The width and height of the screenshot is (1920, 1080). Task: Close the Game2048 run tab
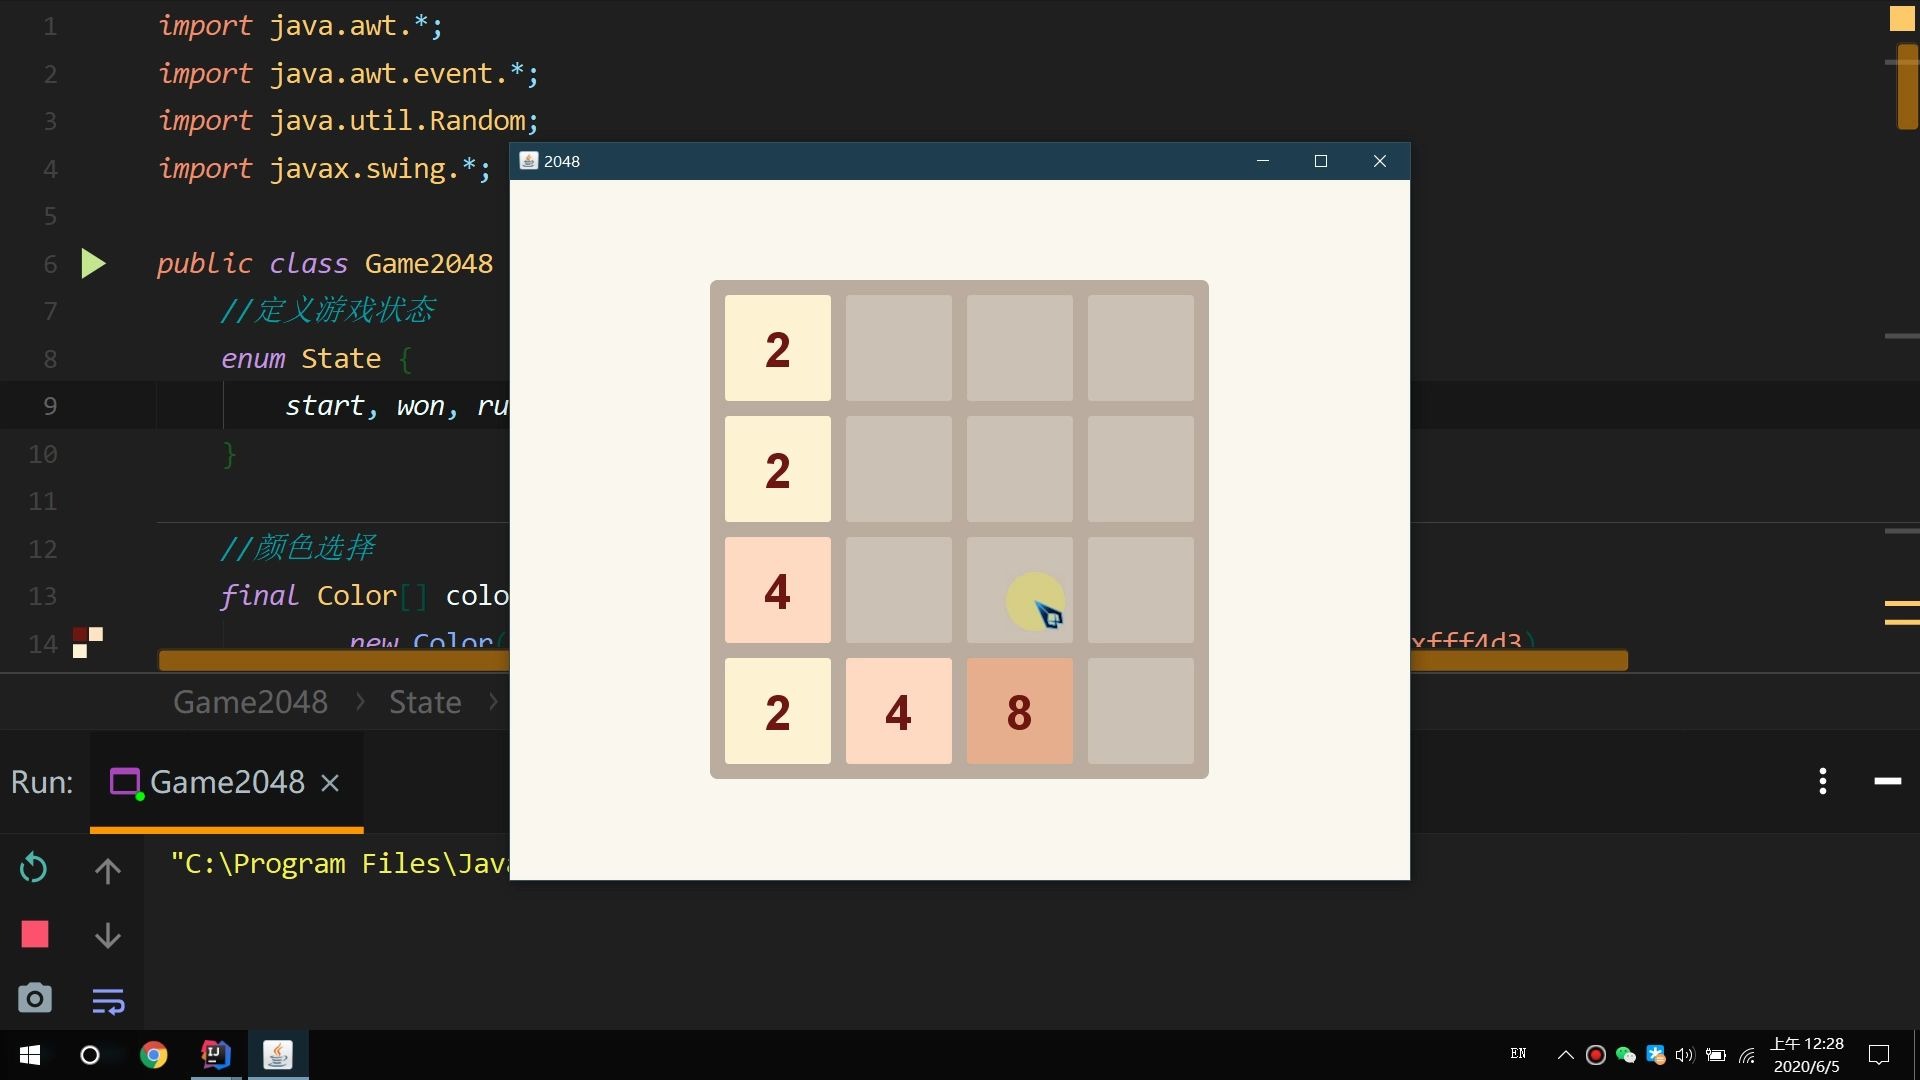coord(330,783)
